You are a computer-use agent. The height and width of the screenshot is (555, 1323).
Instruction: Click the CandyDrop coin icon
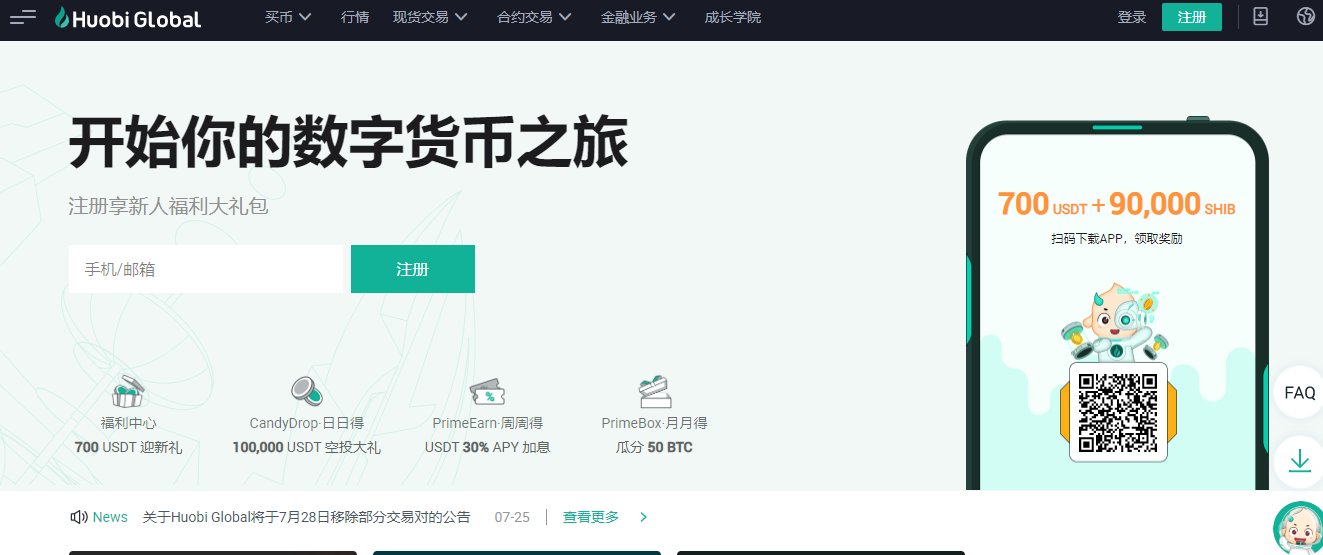[x=306, y=391]
